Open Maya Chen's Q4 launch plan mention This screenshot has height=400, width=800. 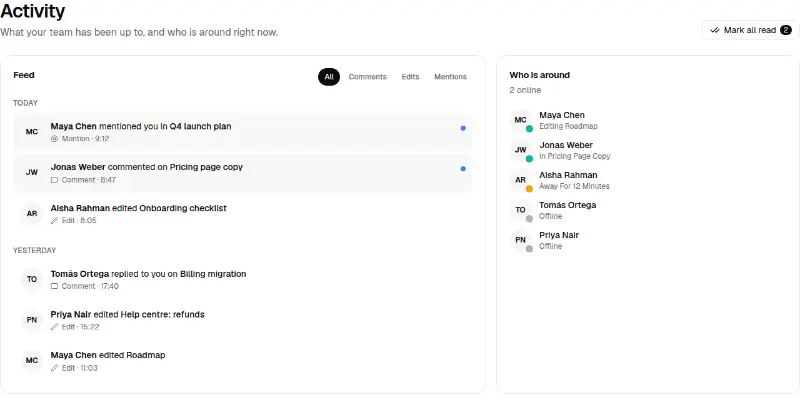pos(243,132)
